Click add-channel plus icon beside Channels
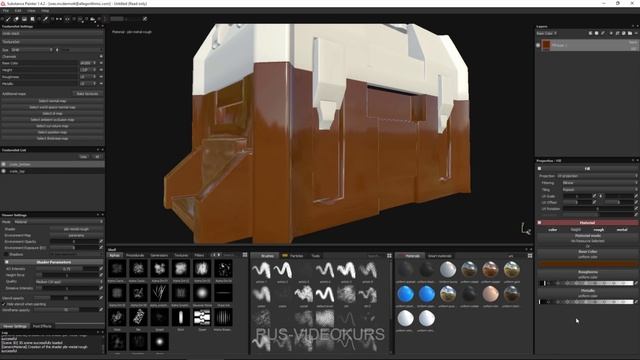The width and height of the screenshot is (640, 360). click(x=101, y=56)
